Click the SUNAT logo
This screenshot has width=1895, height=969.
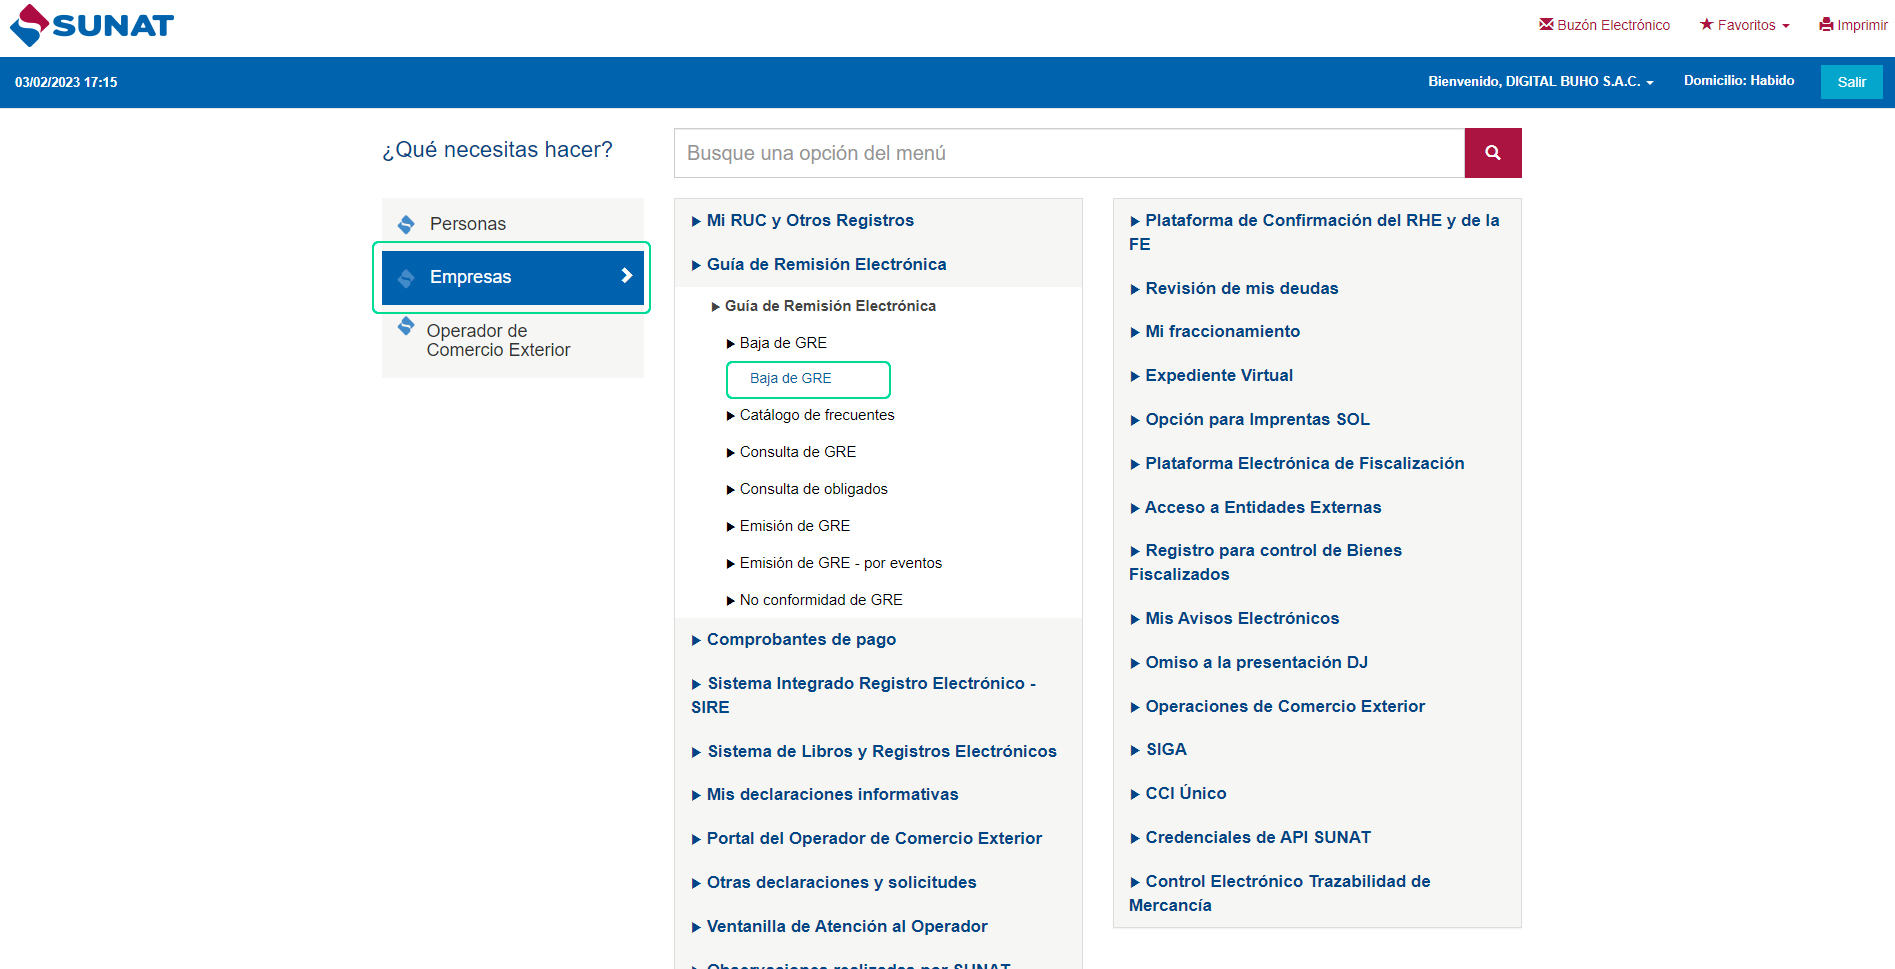pyautogui.click(x=92, y=26)
